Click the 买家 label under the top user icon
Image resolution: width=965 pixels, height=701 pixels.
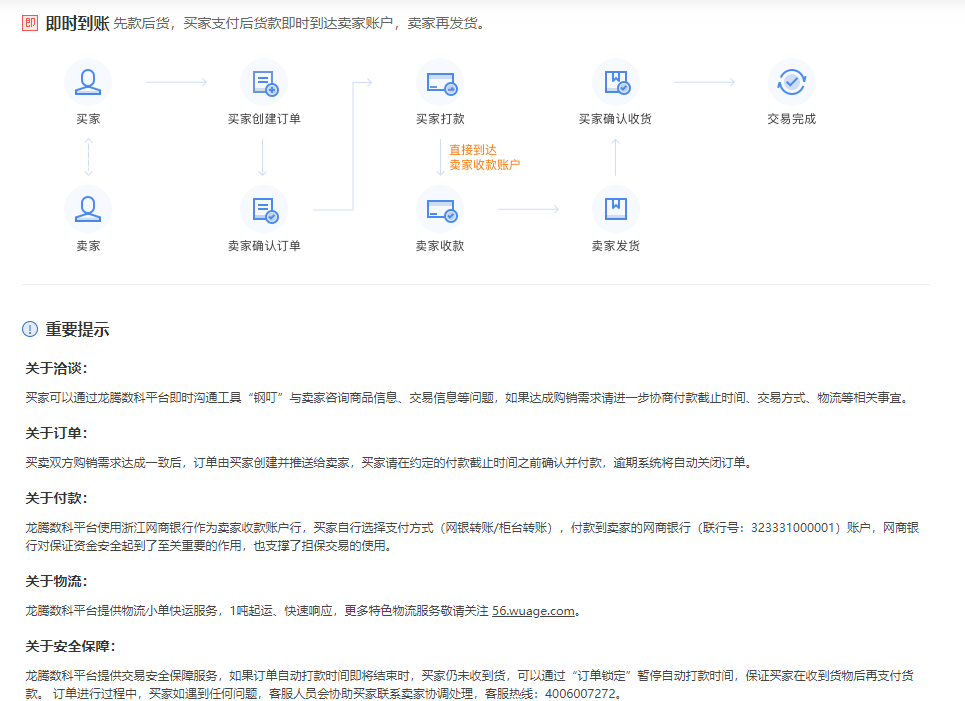click(x=88, y=119)
